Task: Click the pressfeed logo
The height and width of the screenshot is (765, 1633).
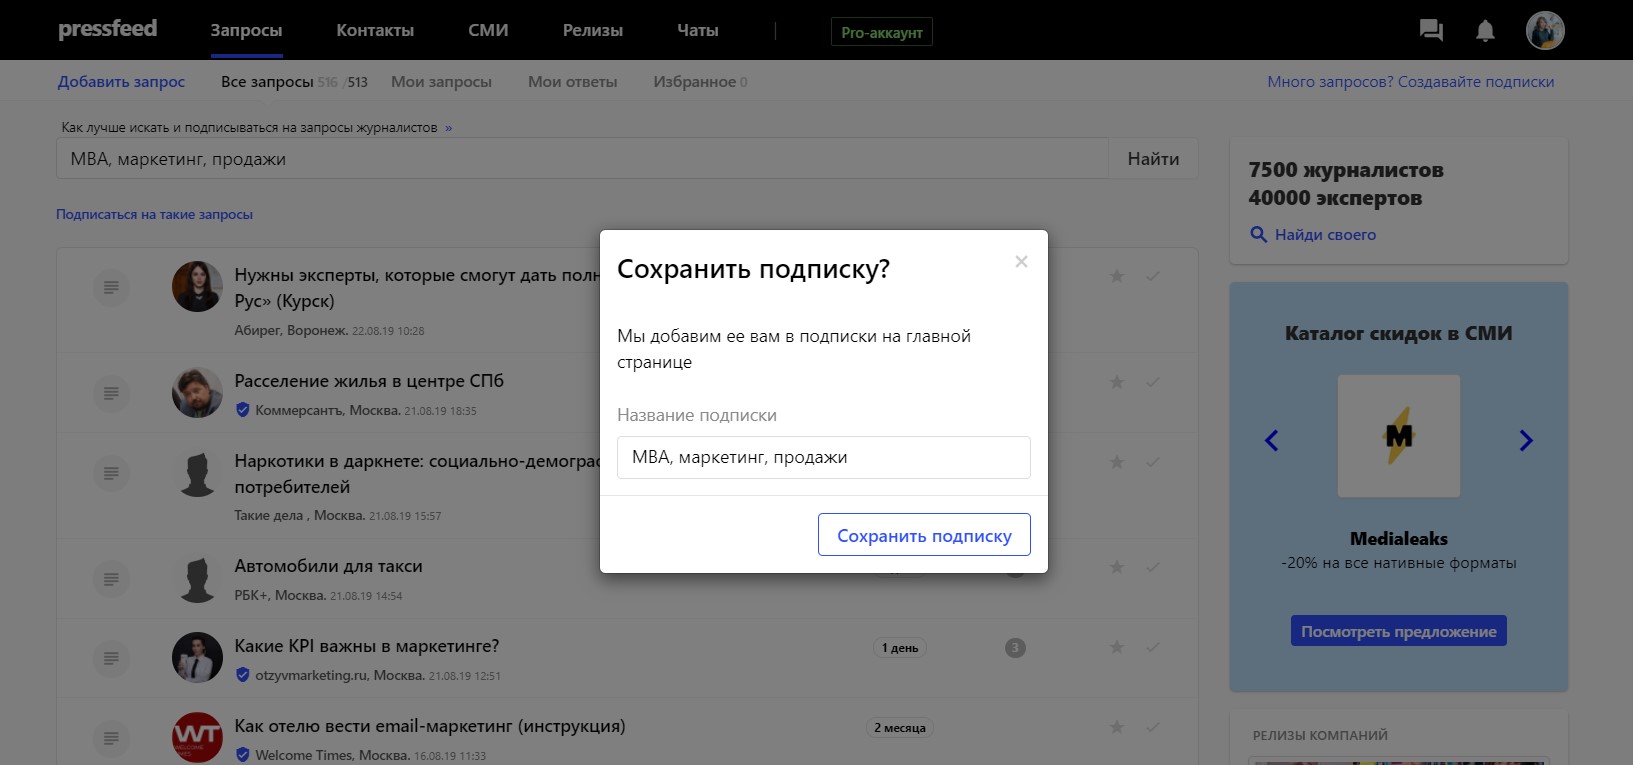Action: [x=108, y=29]
